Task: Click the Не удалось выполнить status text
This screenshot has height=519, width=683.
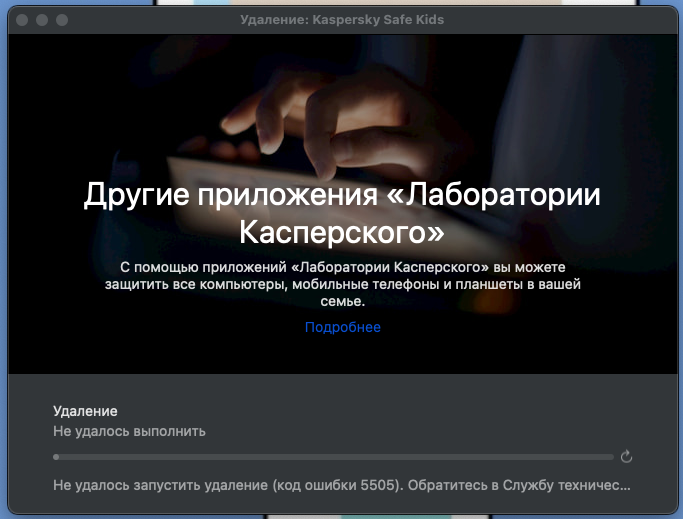Action: coord(129,431)
